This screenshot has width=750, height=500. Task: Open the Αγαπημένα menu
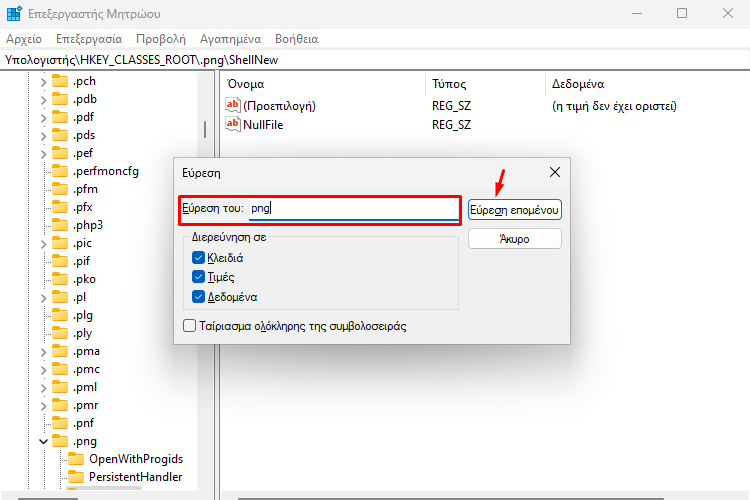[x=231, y=39]
